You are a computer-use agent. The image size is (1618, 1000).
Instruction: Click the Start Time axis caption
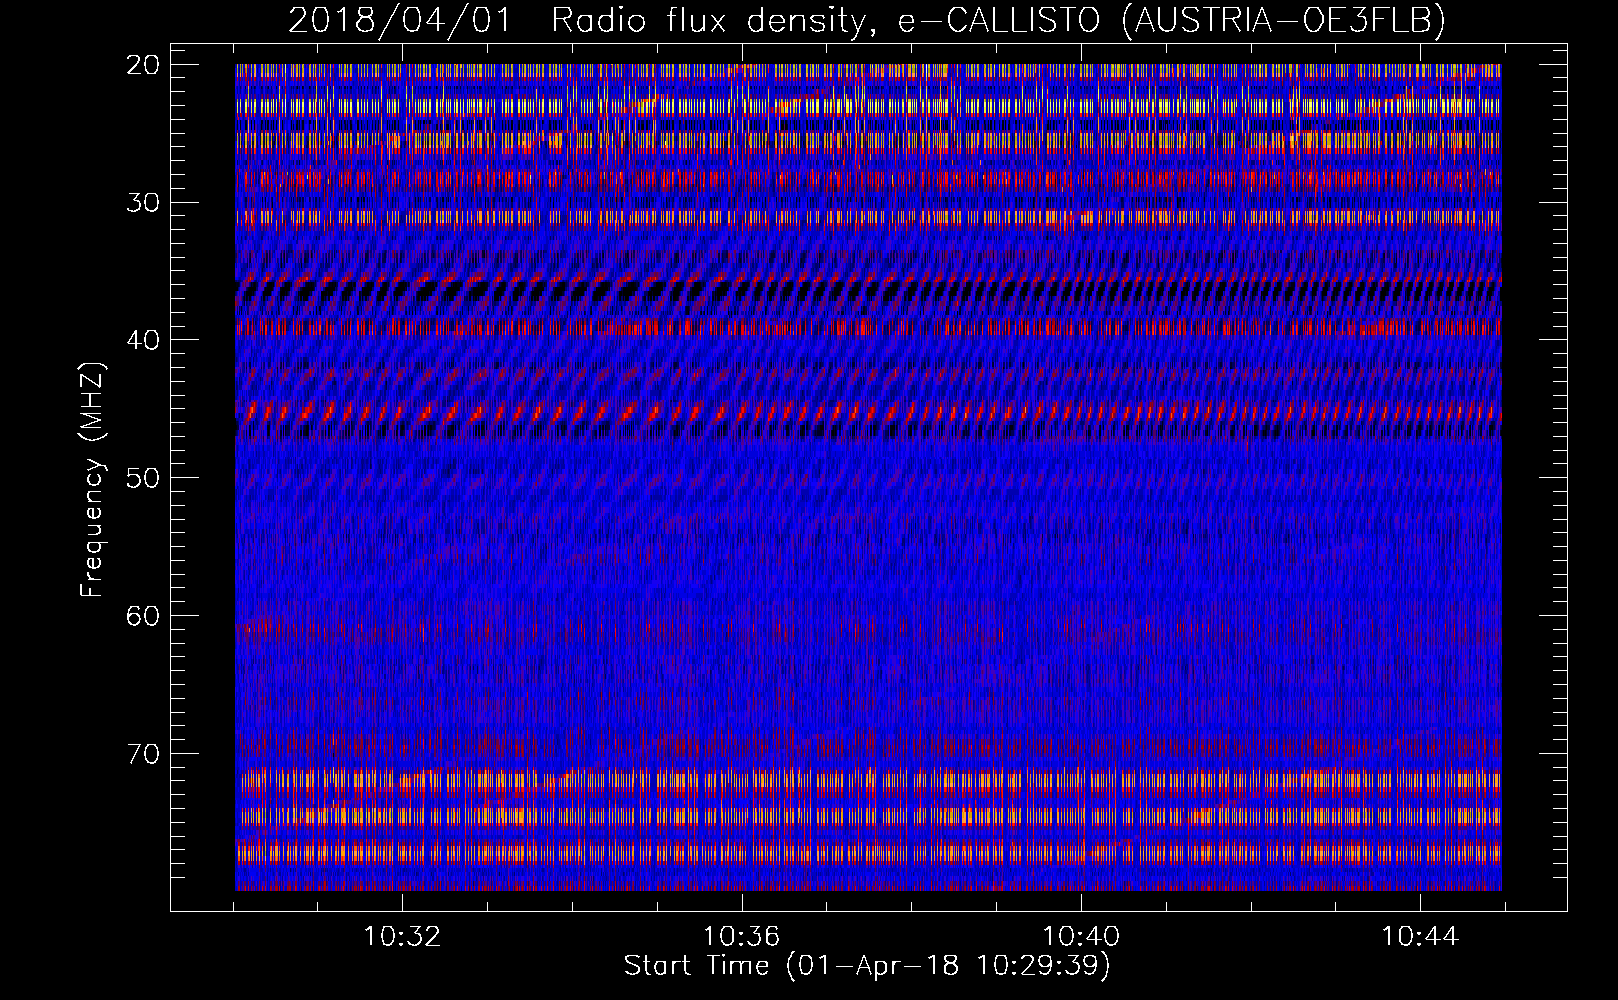tap(867, 966)
